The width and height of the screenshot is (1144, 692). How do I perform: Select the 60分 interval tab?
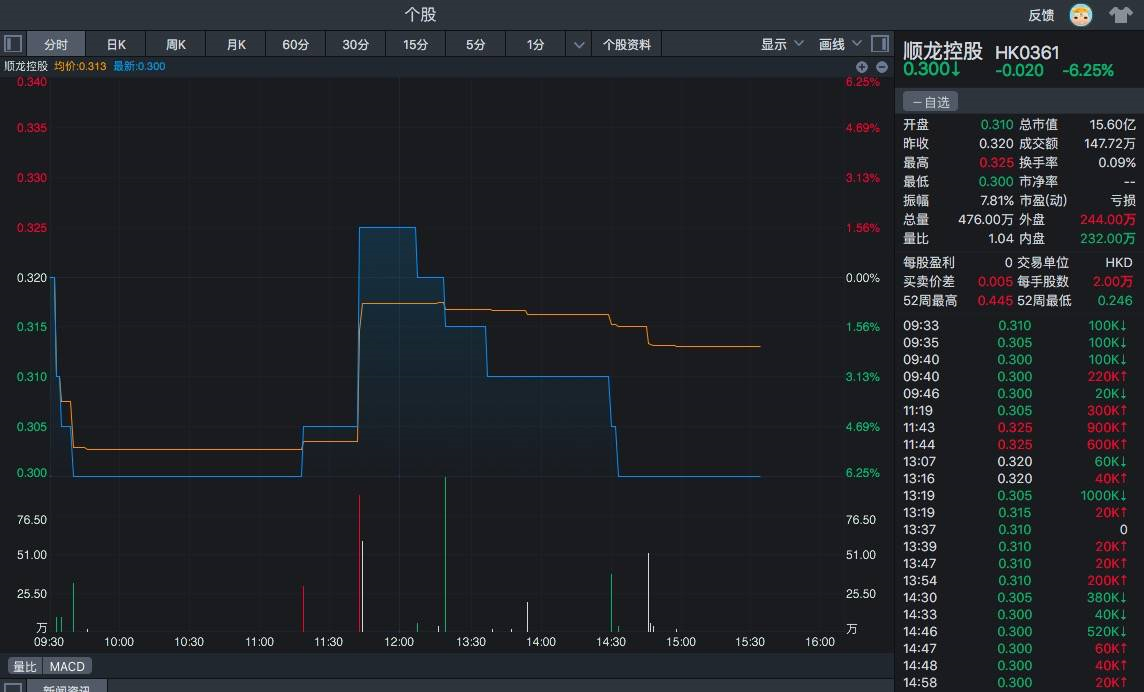coord(296,45)
